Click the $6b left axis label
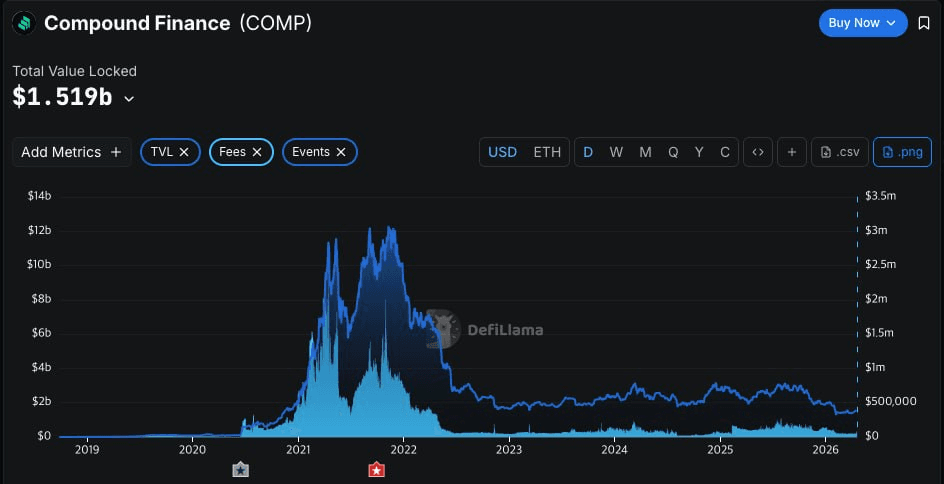Viewport: 944px width, 484px height. coord(42,333)
